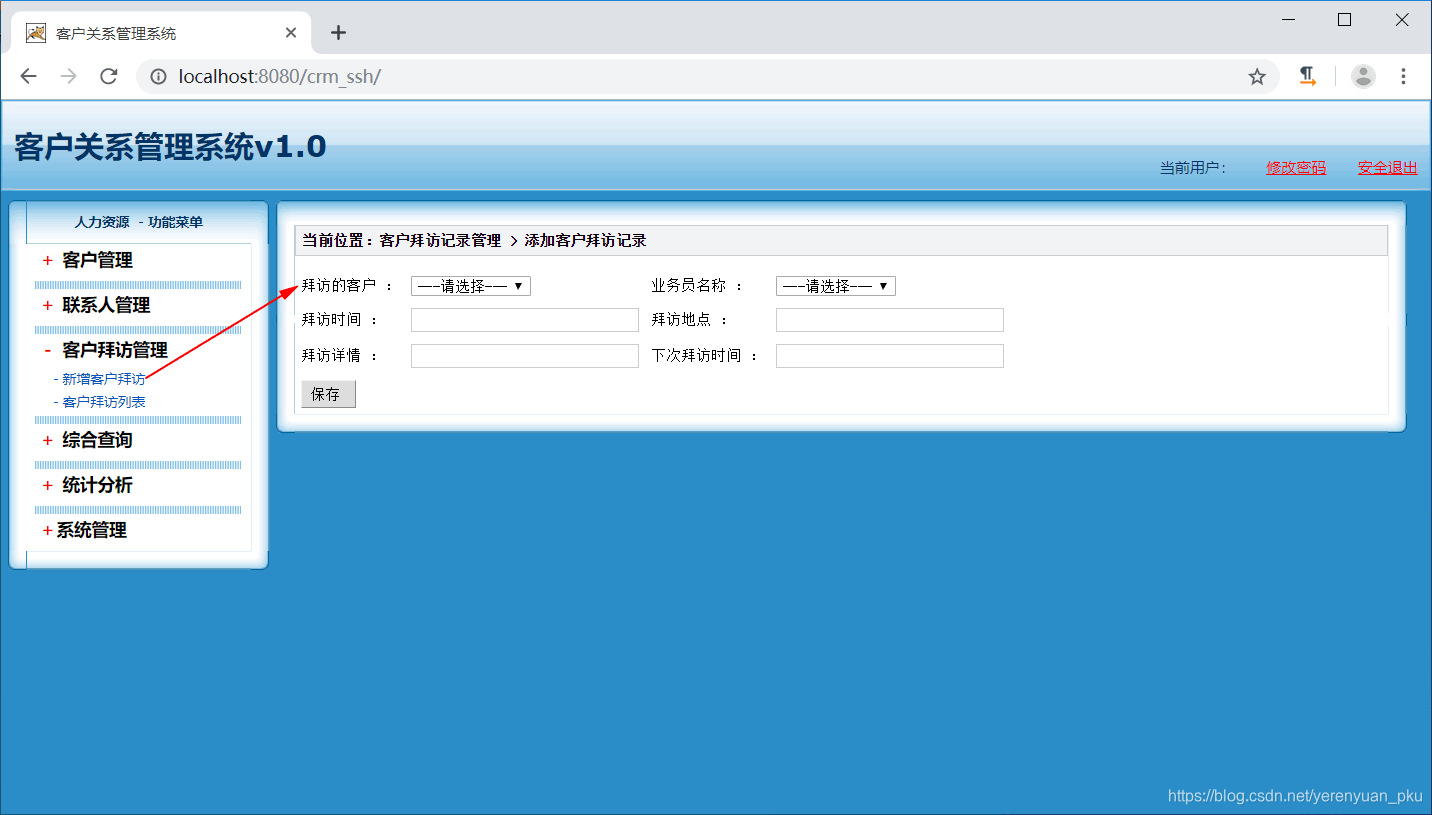This screenshot has height=815, width=1432.
Task: Click the 保存 button
Action: 328,394
